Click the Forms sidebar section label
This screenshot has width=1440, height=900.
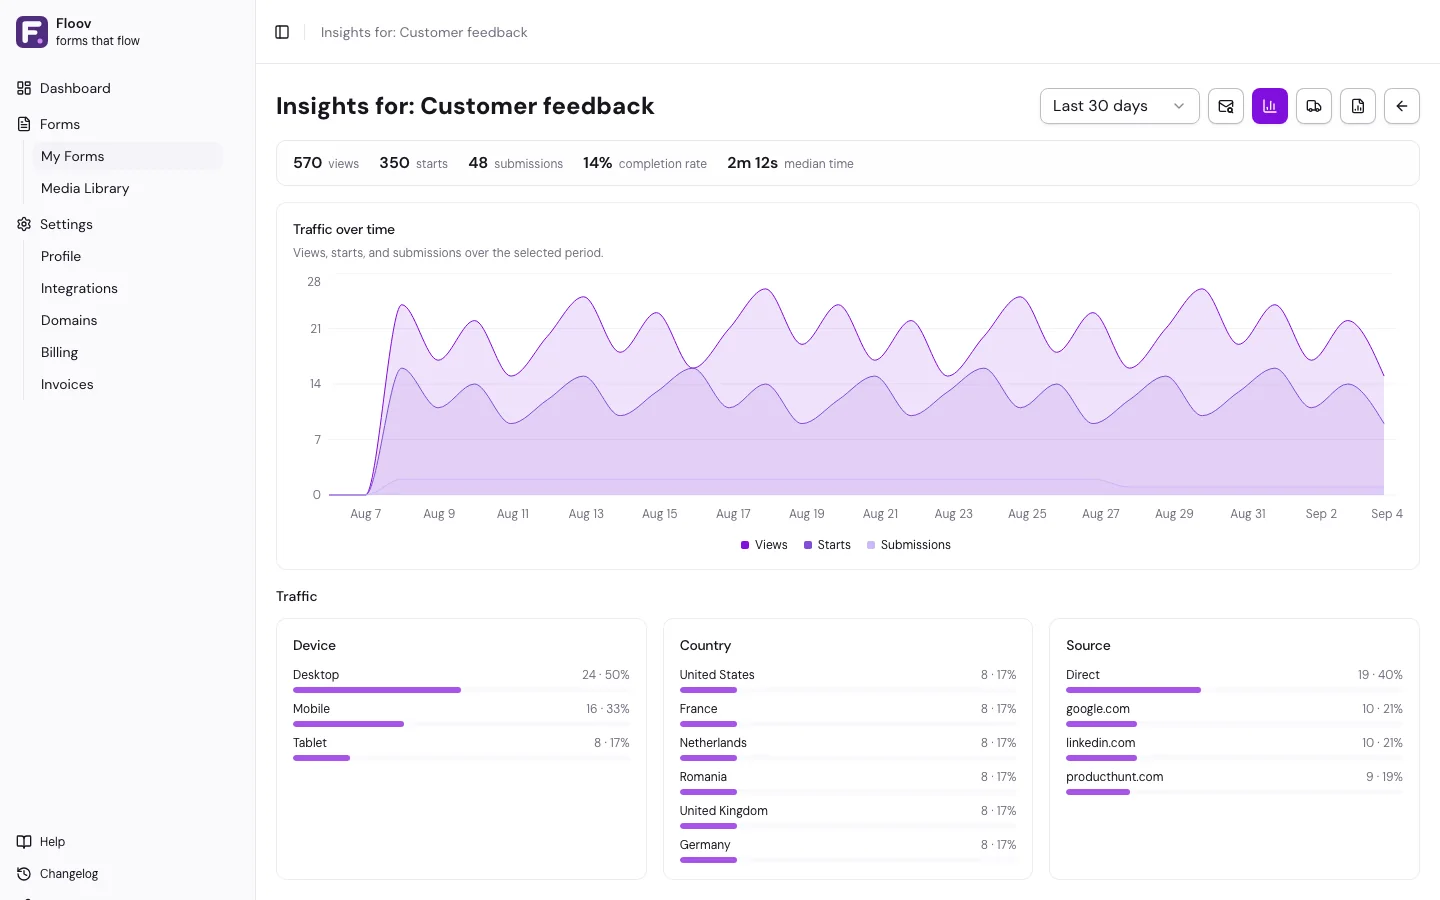coord(60,124)
